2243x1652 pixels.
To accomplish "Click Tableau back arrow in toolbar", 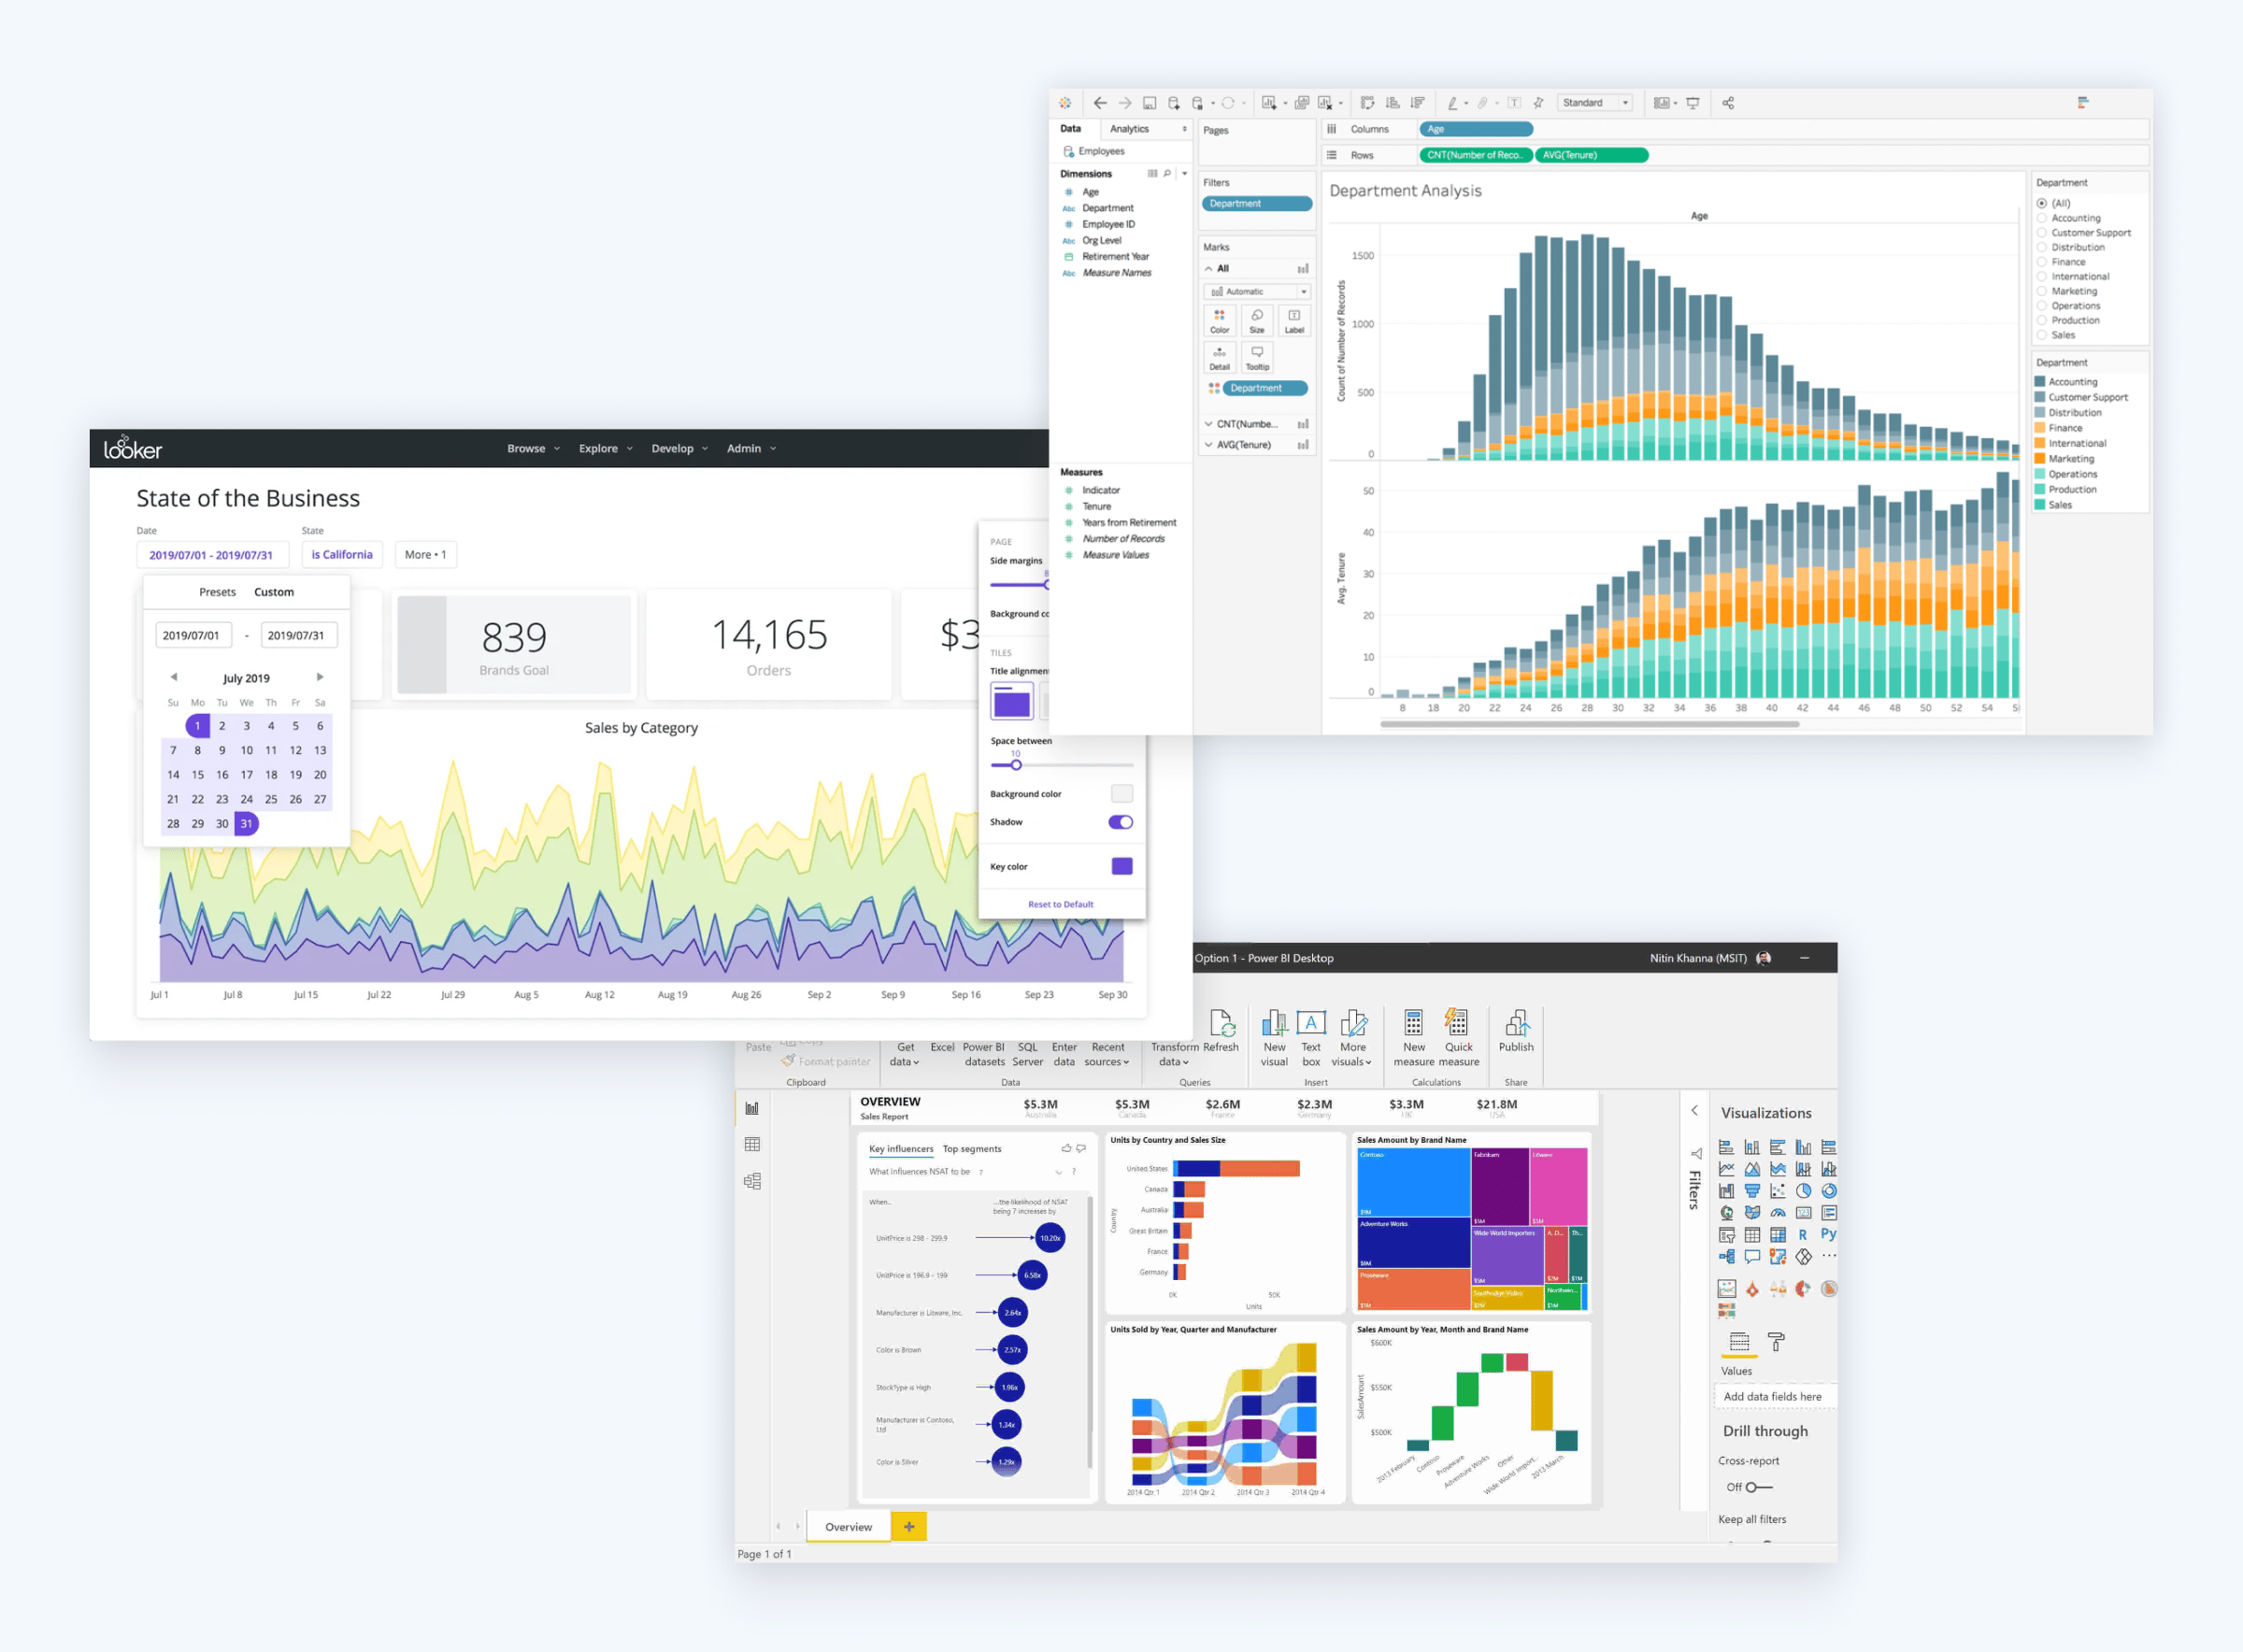I will point(1100,103).
